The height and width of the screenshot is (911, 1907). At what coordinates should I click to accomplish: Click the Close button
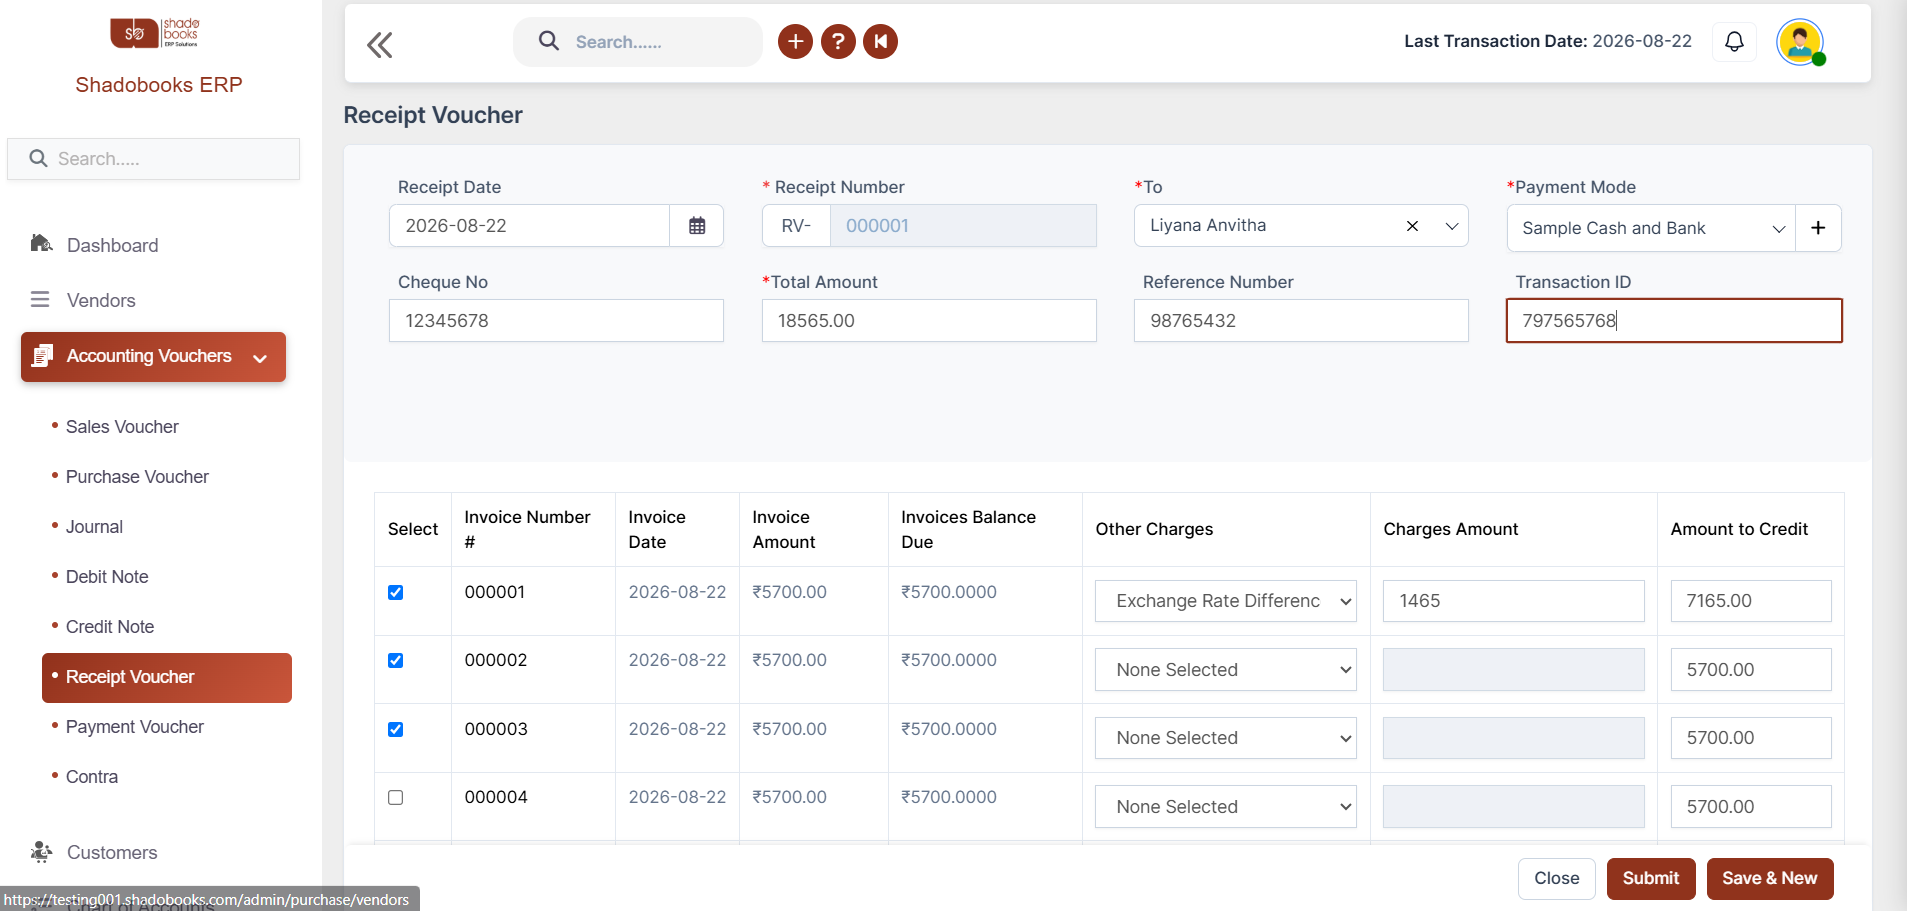pos(1557,878)
